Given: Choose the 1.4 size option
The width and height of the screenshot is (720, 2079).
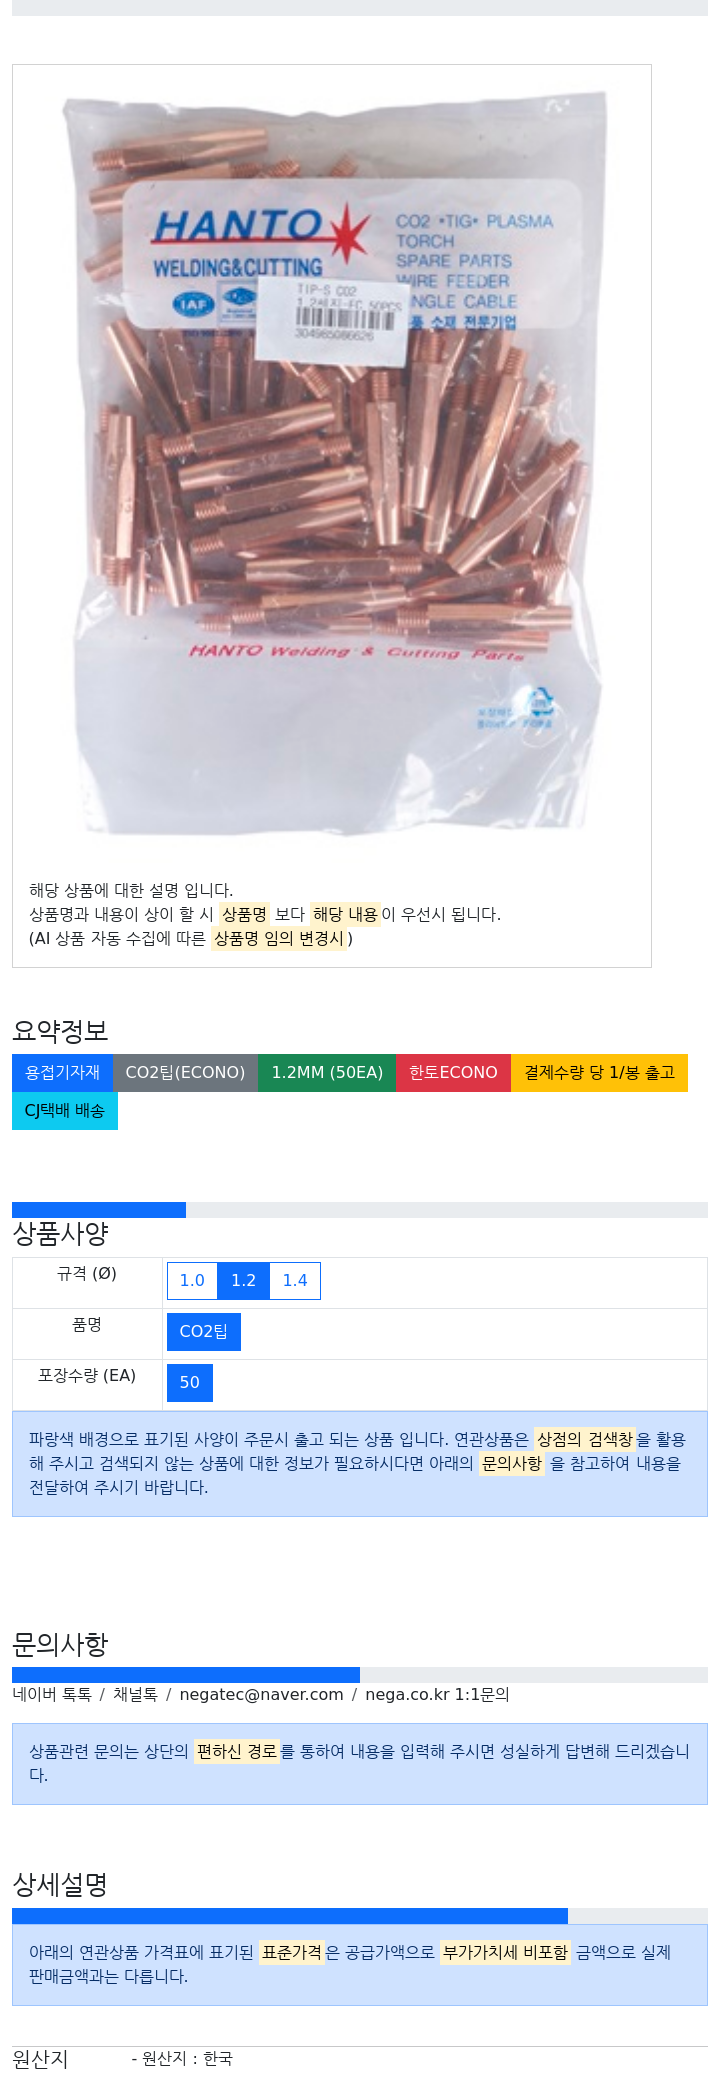Looking at the screenshot, I should 295,1280.
